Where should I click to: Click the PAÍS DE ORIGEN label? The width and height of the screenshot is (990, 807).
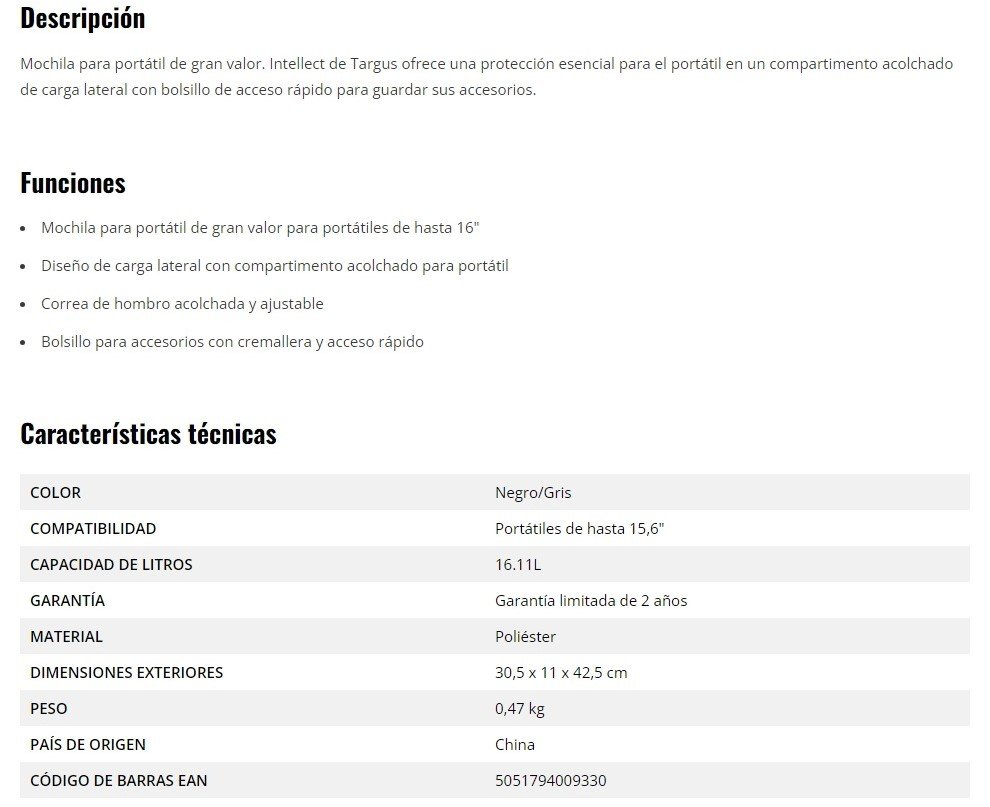click(x=88, y=745)
